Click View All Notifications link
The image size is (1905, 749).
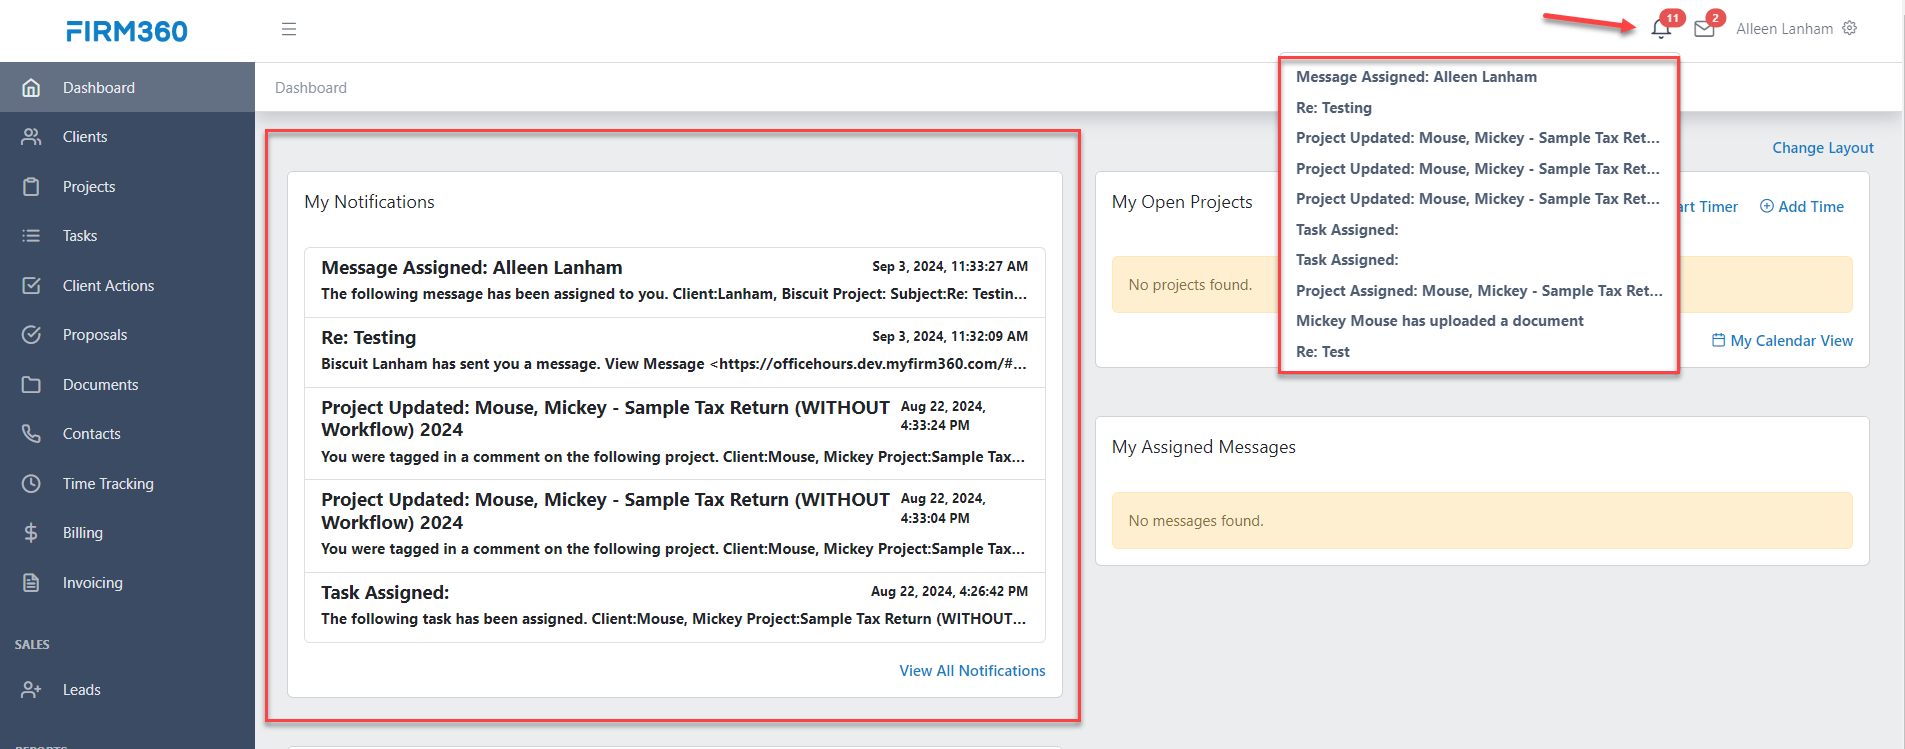[972, 671]
